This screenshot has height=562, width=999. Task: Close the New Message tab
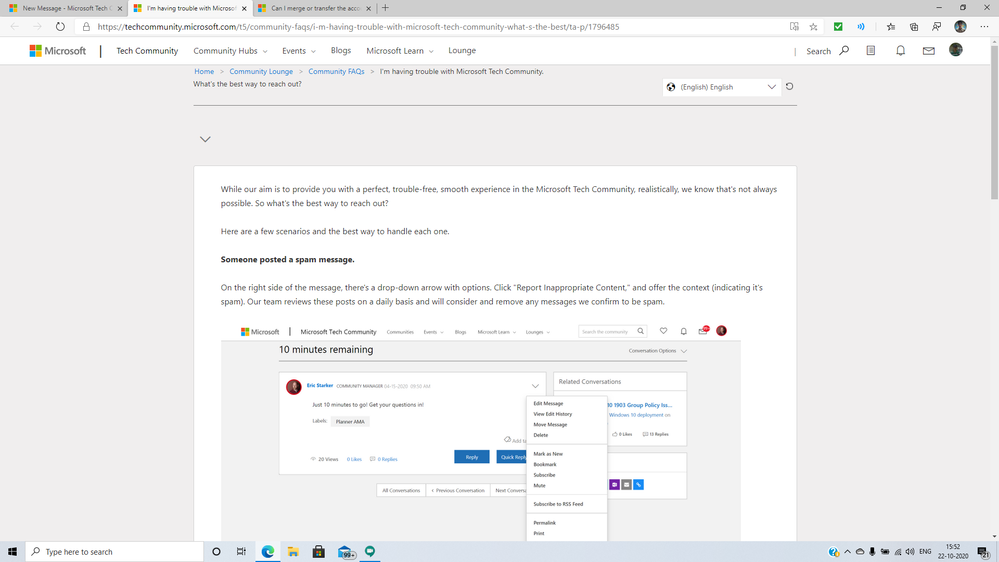click(120, 8)
